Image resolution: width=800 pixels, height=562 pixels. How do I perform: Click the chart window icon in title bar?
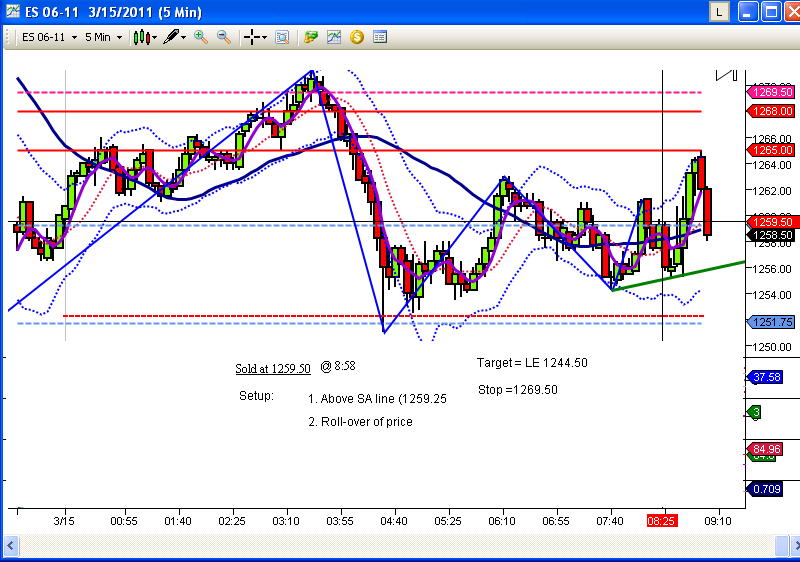[x=13, y=11]
